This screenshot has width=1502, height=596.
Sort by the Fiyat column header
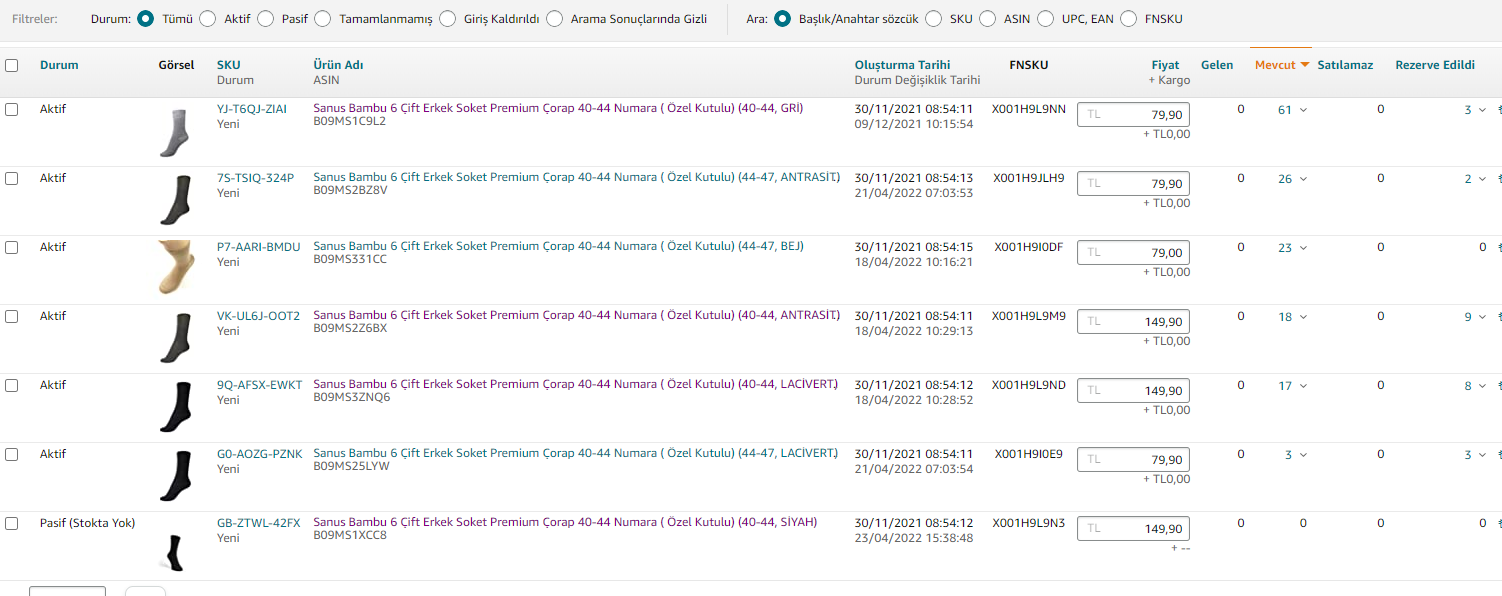pos(1166,65)
